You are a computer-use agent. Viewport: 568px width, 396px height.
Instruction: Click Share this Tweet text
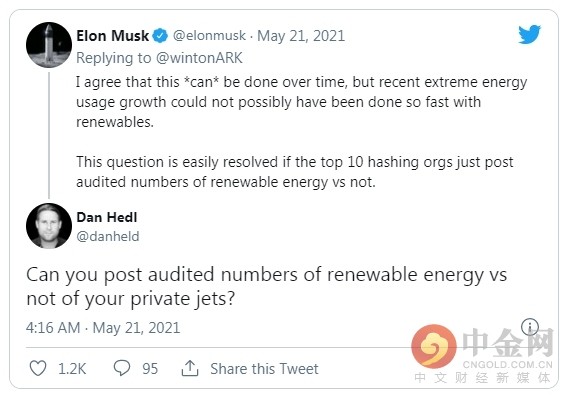(264, 368)
